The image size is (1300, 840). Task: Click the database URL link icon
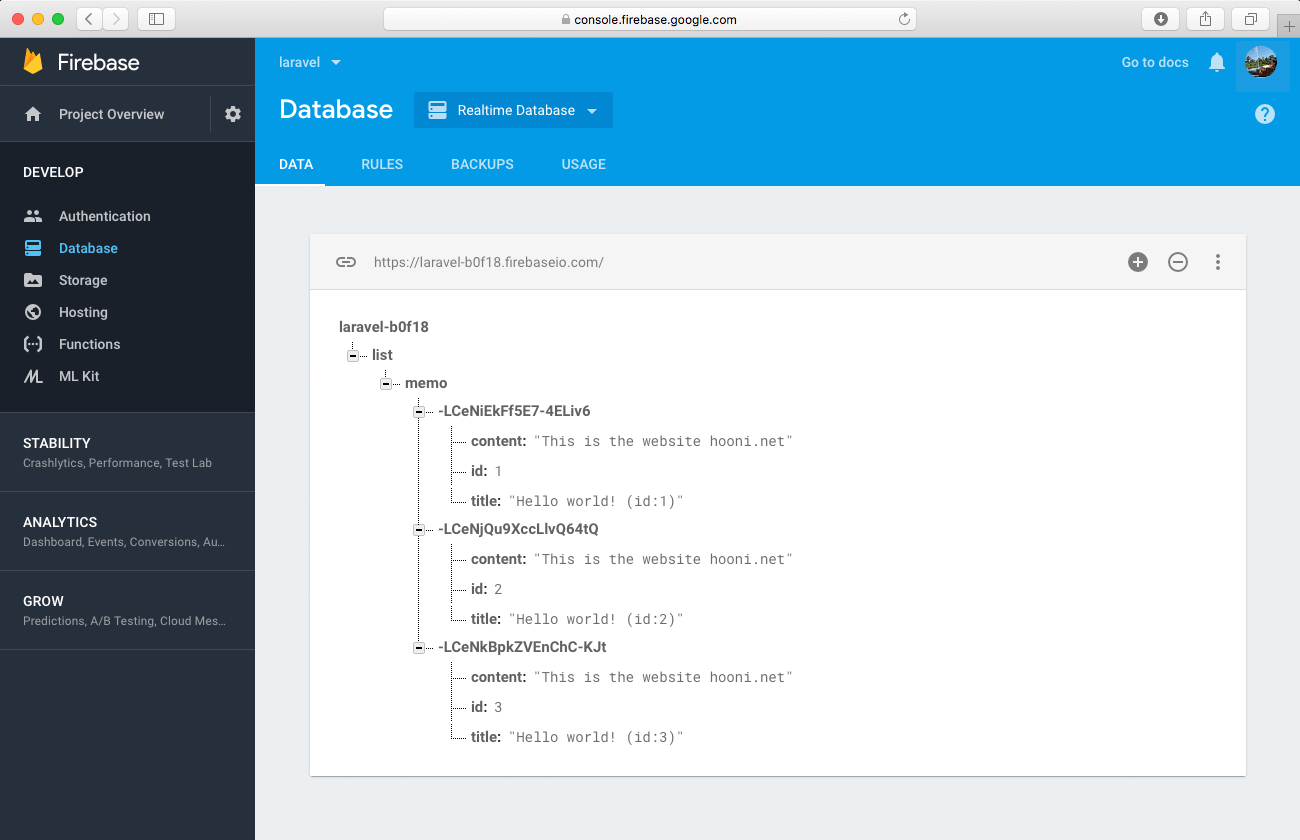pyautogui.click(x=346, y=262)
